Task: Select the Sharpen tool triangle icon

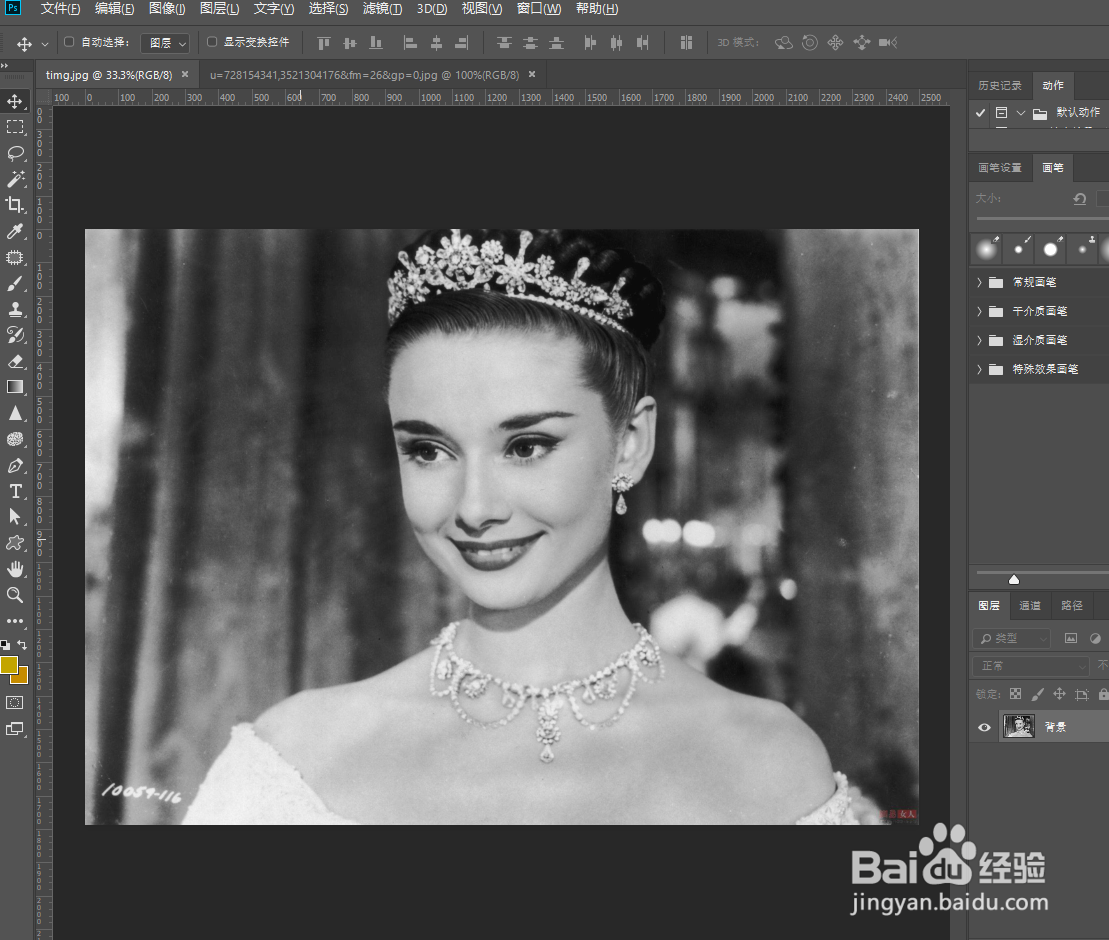Action: (x=15, y=413)
